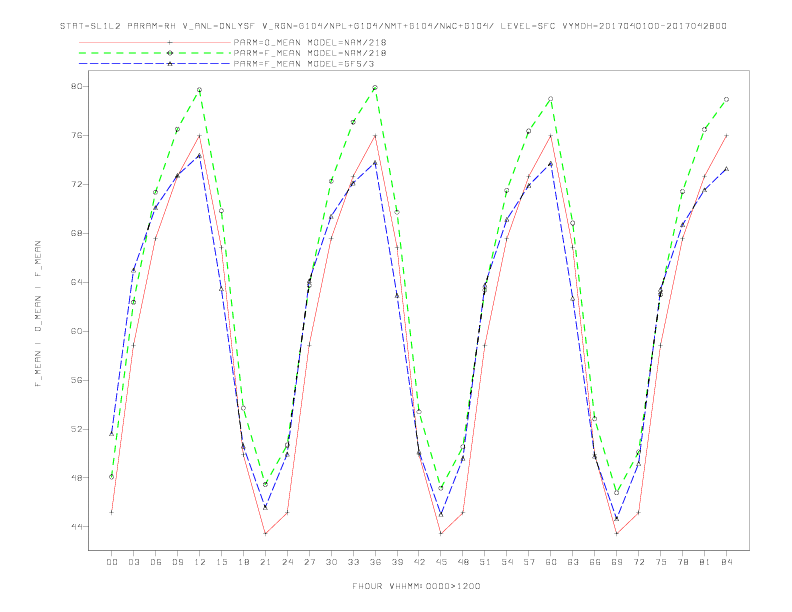
Task: Click x-axis forecast hour 75
Action: pos(661,562)
